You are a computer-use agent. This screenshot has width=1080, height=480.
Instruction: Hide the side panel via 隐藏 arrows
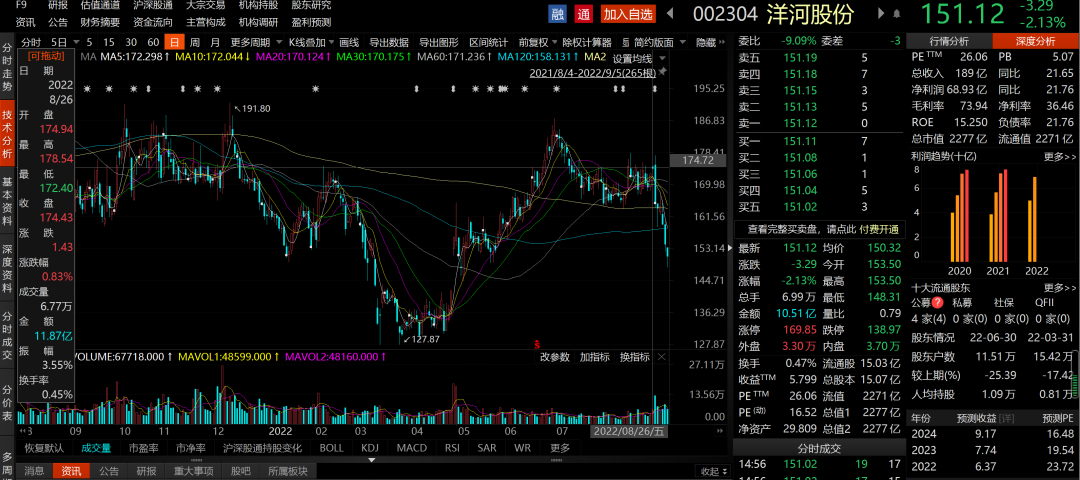click(x=712, y=42)
